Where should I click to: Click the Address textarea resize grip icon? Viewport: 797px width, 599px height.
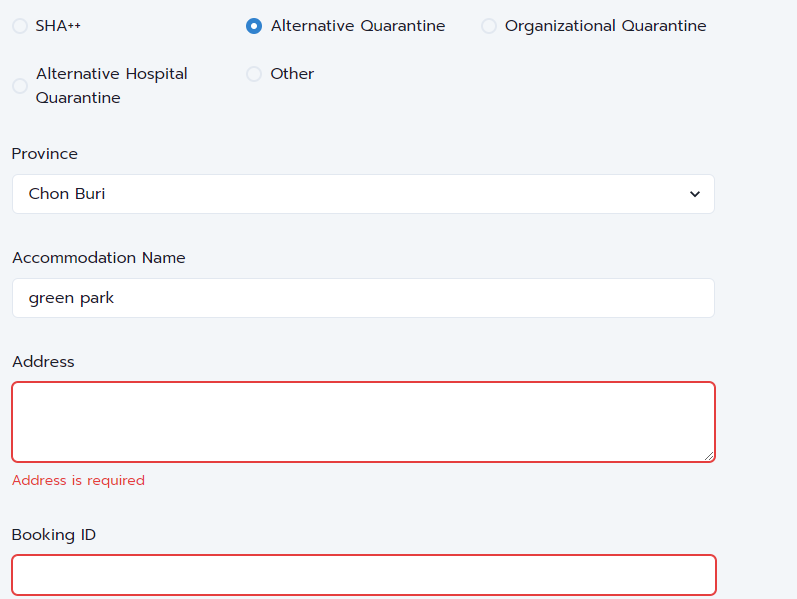[709, 456]
